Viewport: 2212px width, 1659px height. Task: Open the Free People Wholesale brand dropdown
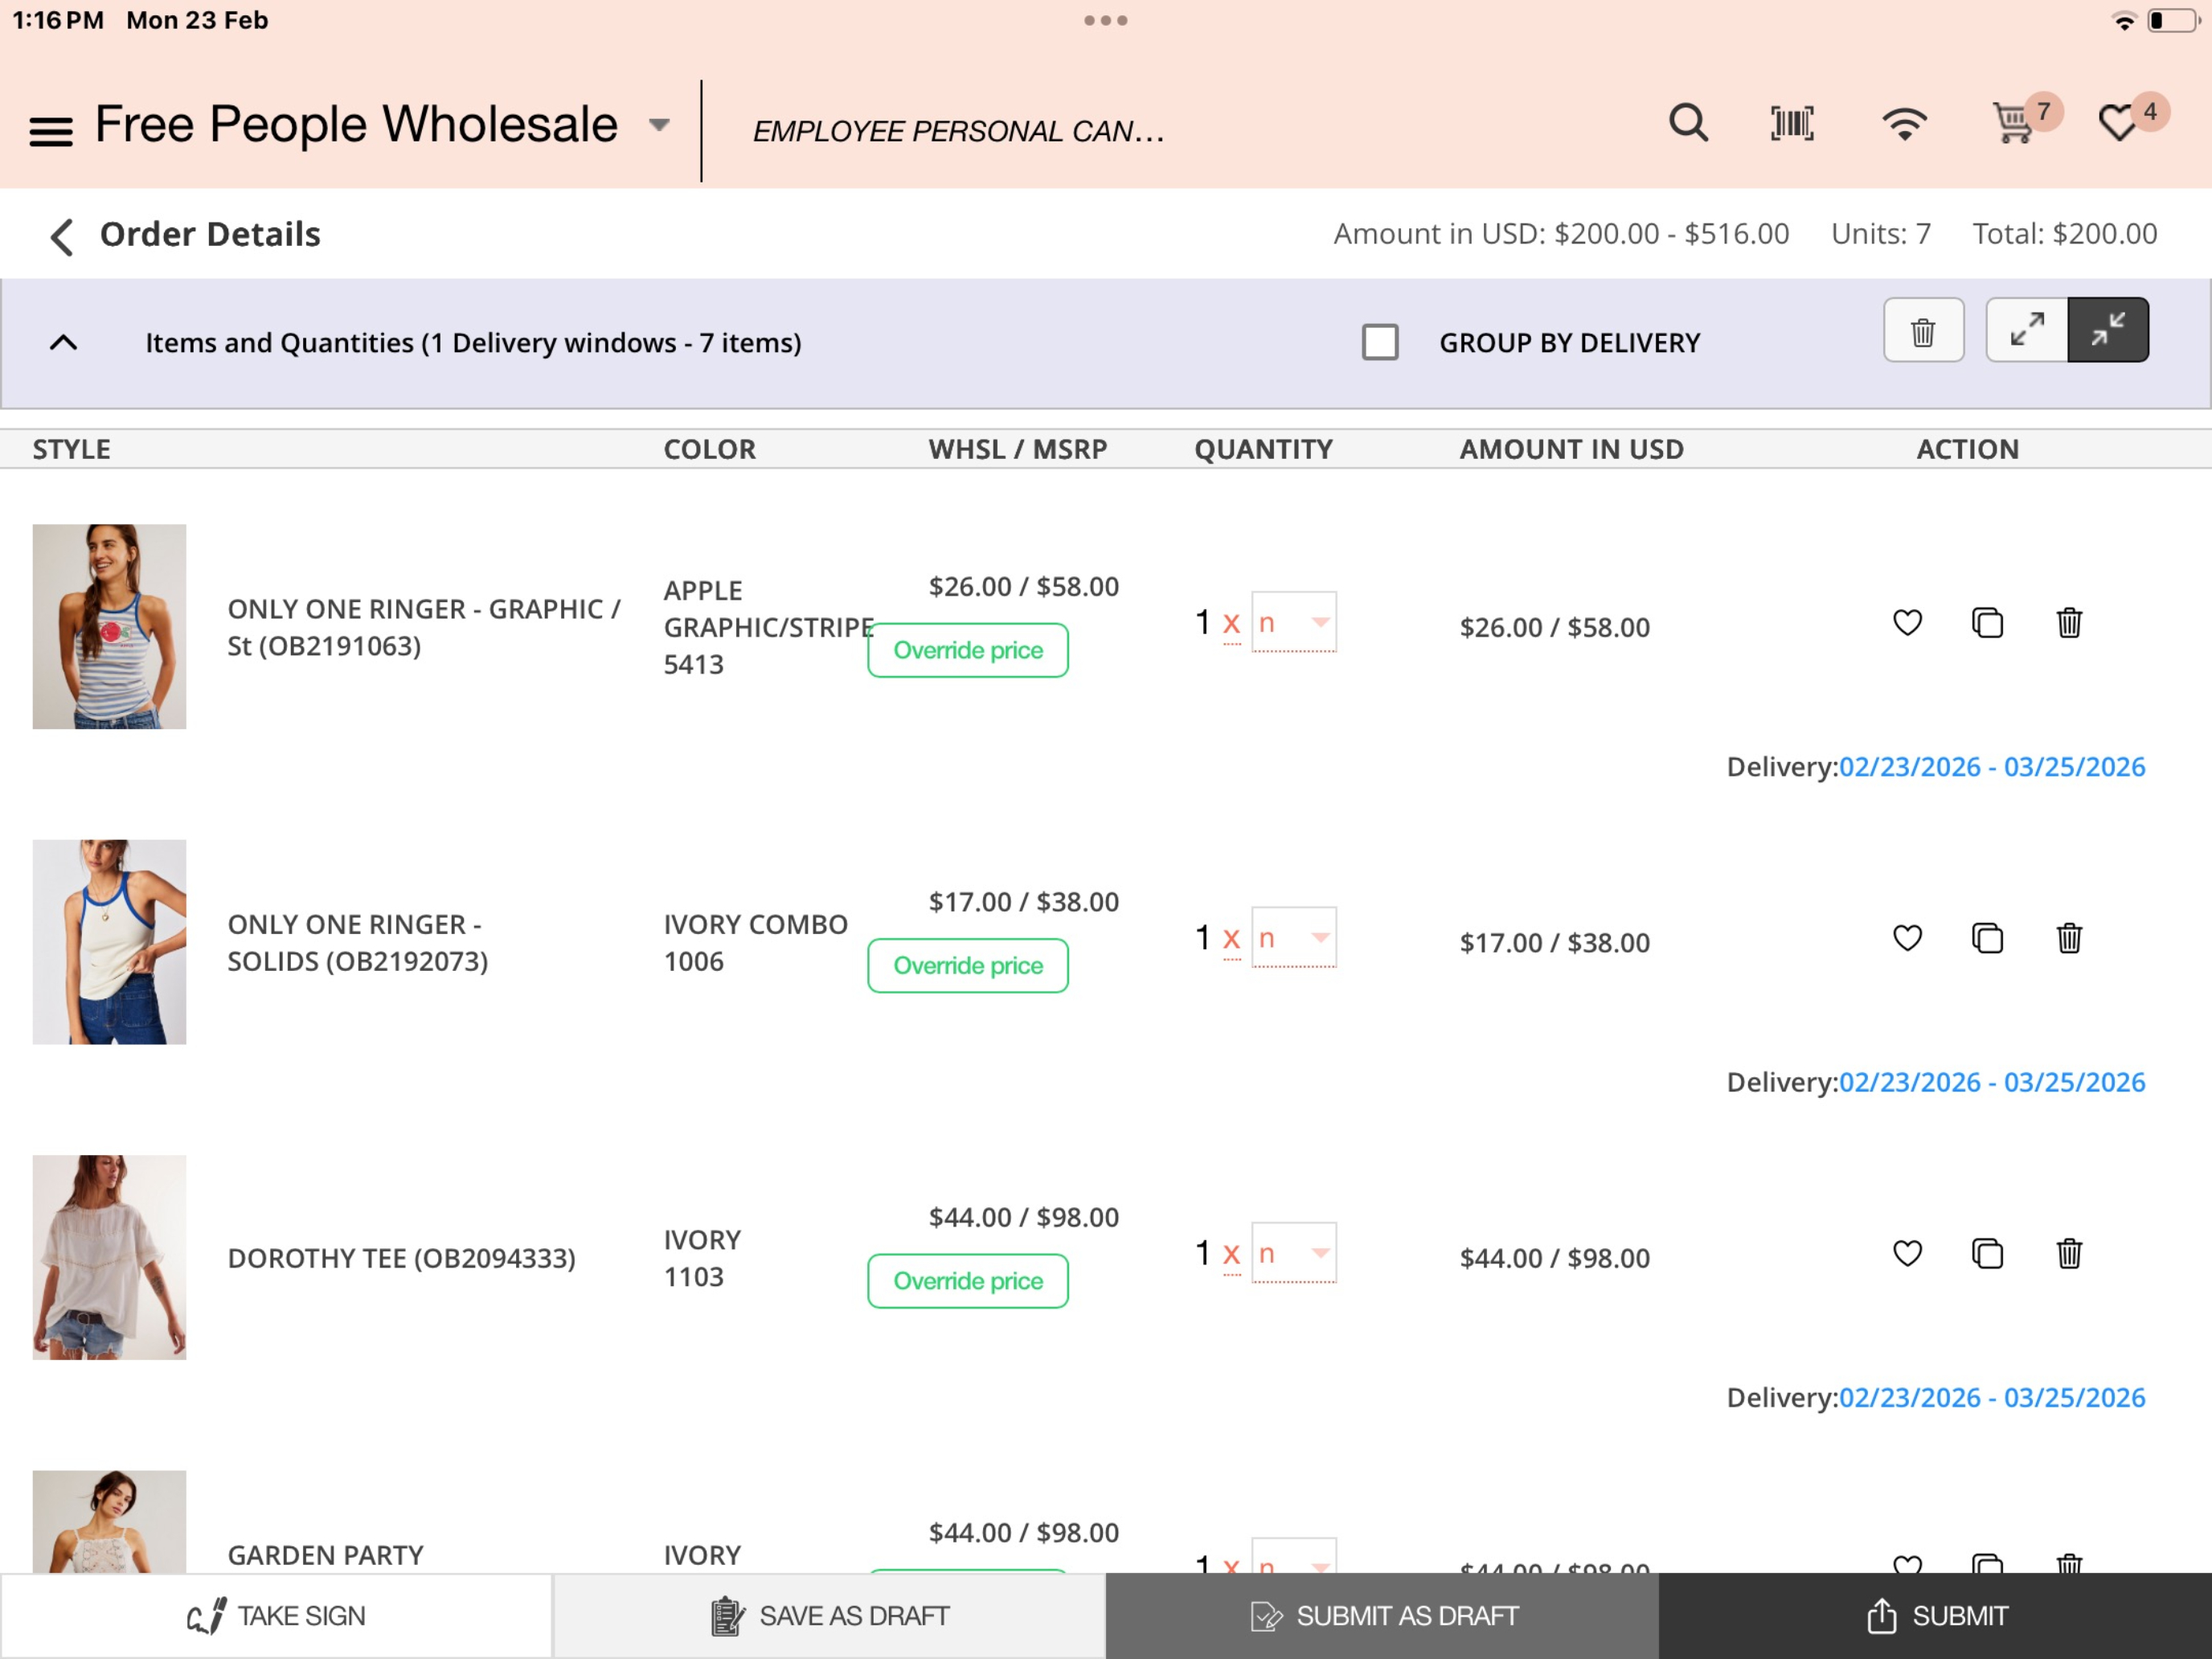[x=658, y=125]
